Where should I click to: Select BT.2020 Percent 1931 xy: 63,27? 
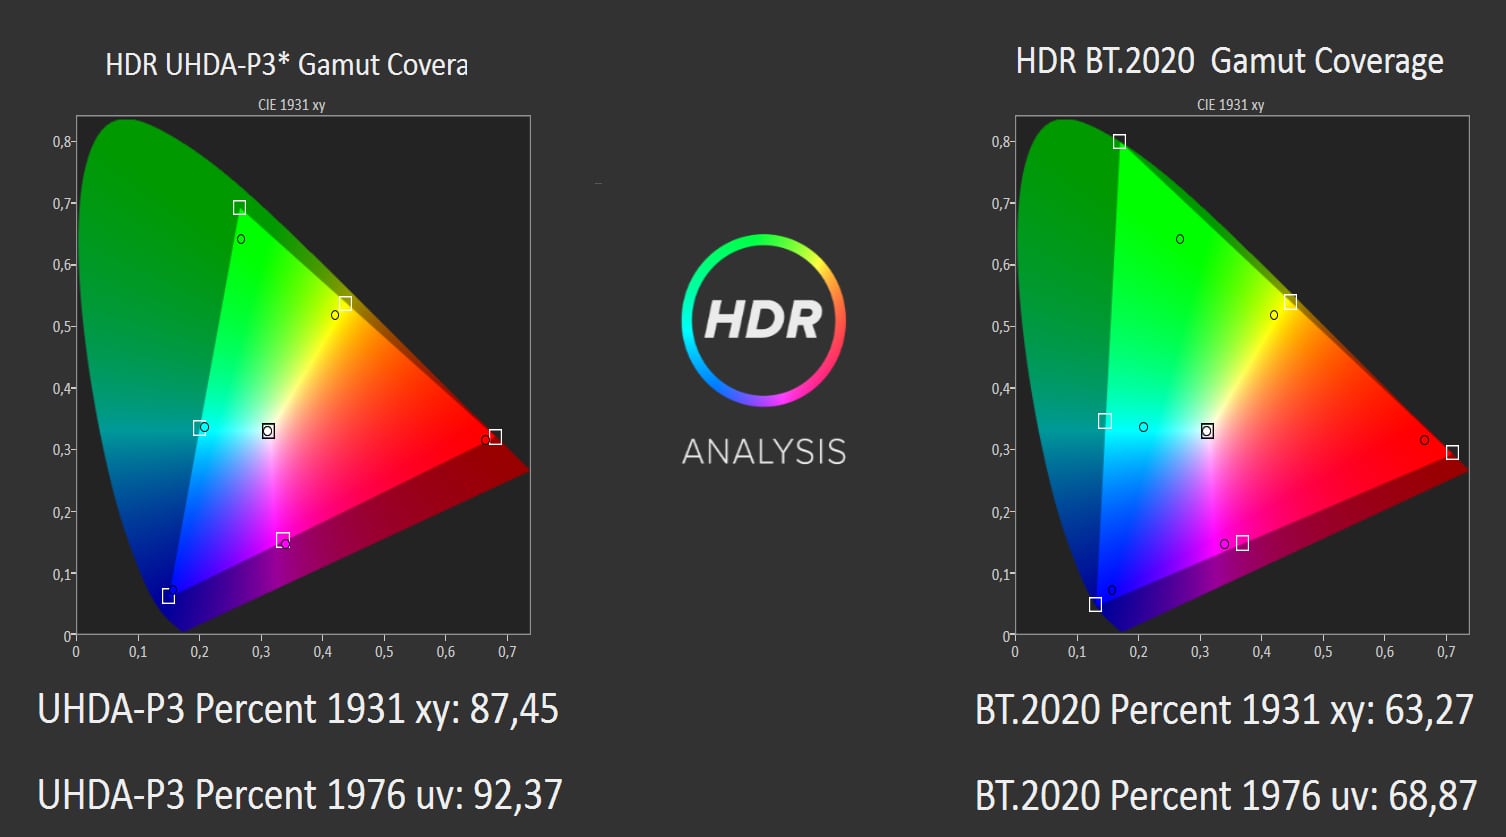pyautogui.click(x=1225, y=709)
